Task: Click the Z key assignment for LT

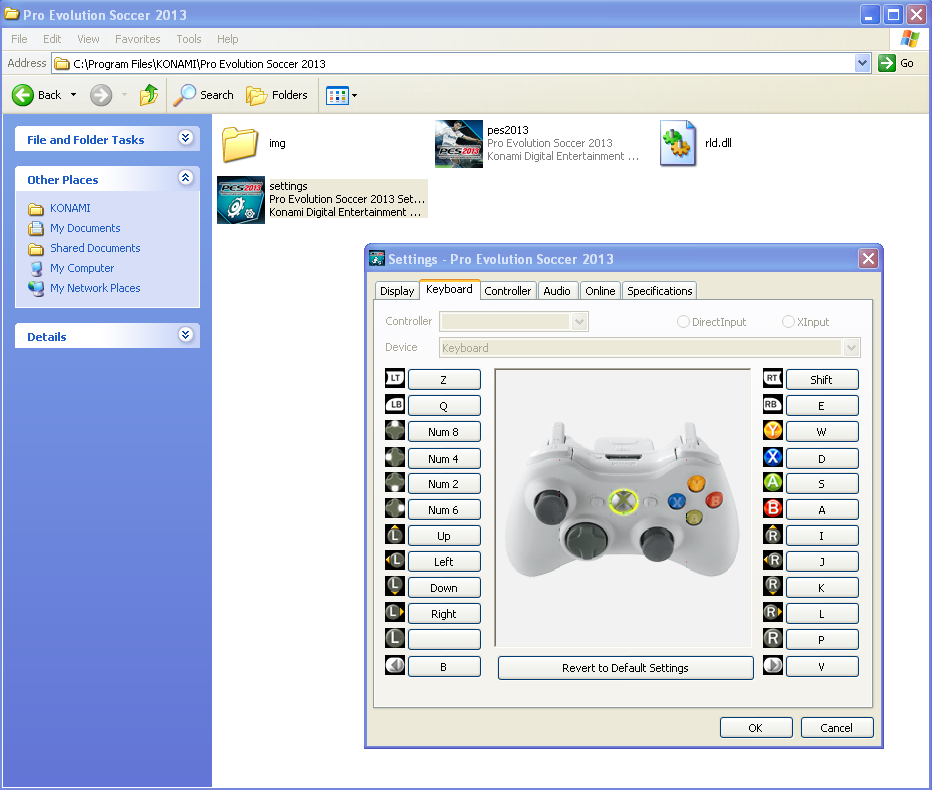Action: coord(443,379)
